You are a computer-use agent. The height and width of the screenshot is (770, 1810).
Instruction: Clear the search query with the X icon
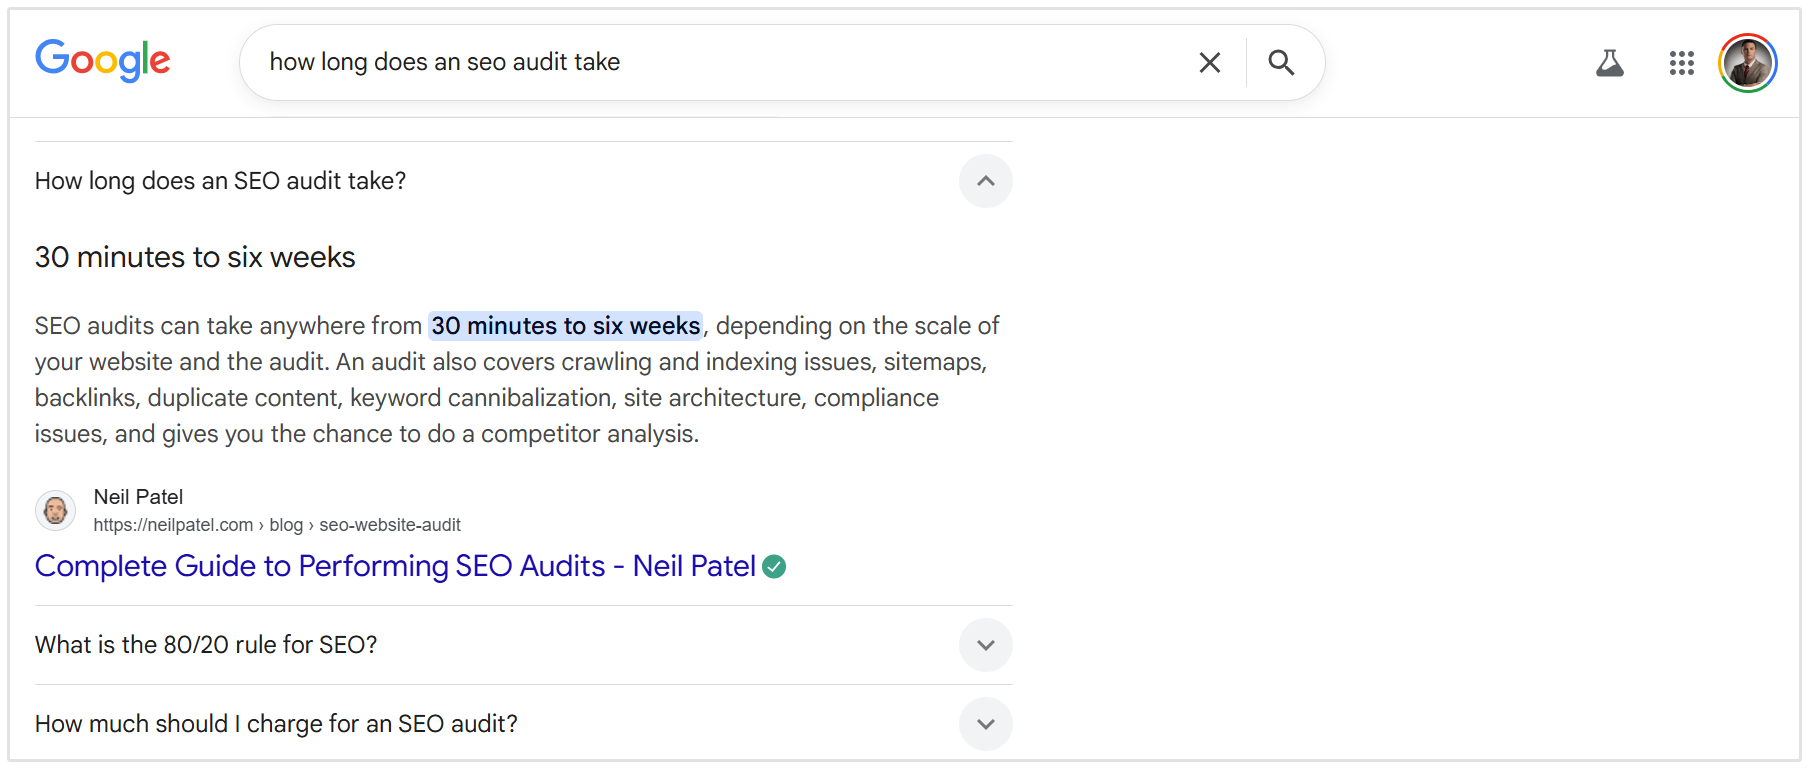[1209, 62]
